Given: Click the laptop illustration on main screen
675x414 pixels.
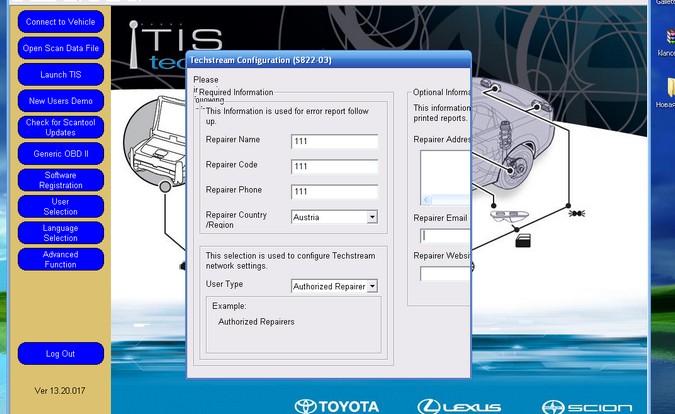Looking at the screenshot, I should (157, 140).
